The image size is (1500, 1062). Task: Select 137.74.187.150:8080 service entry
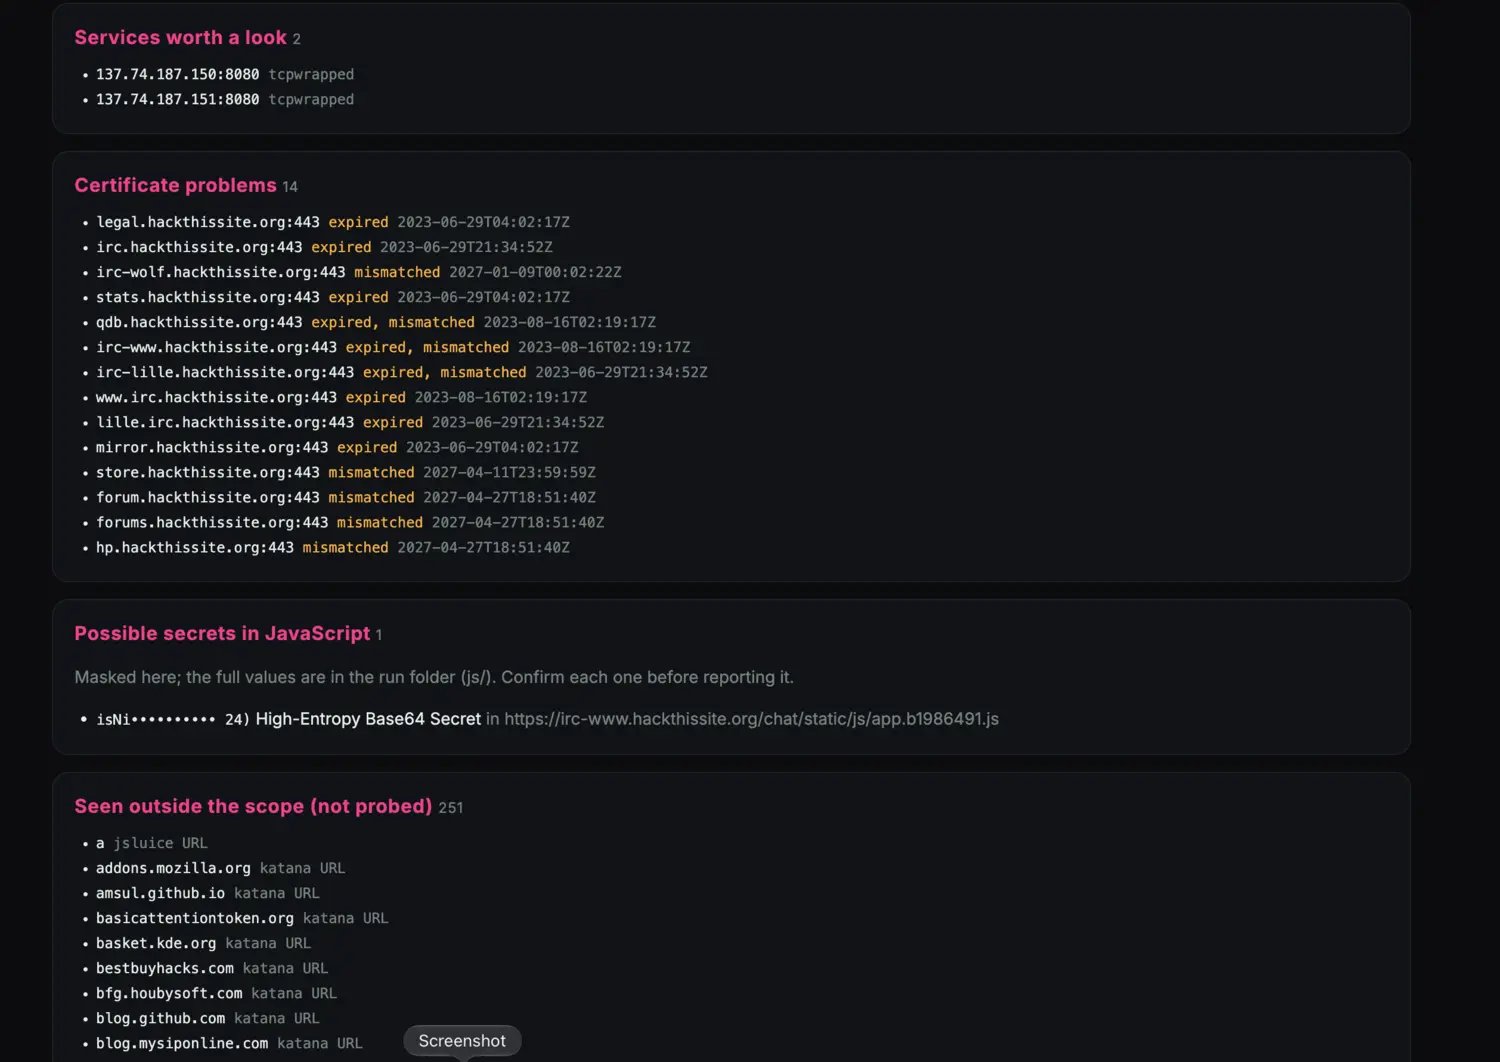[x=225, y=74]
